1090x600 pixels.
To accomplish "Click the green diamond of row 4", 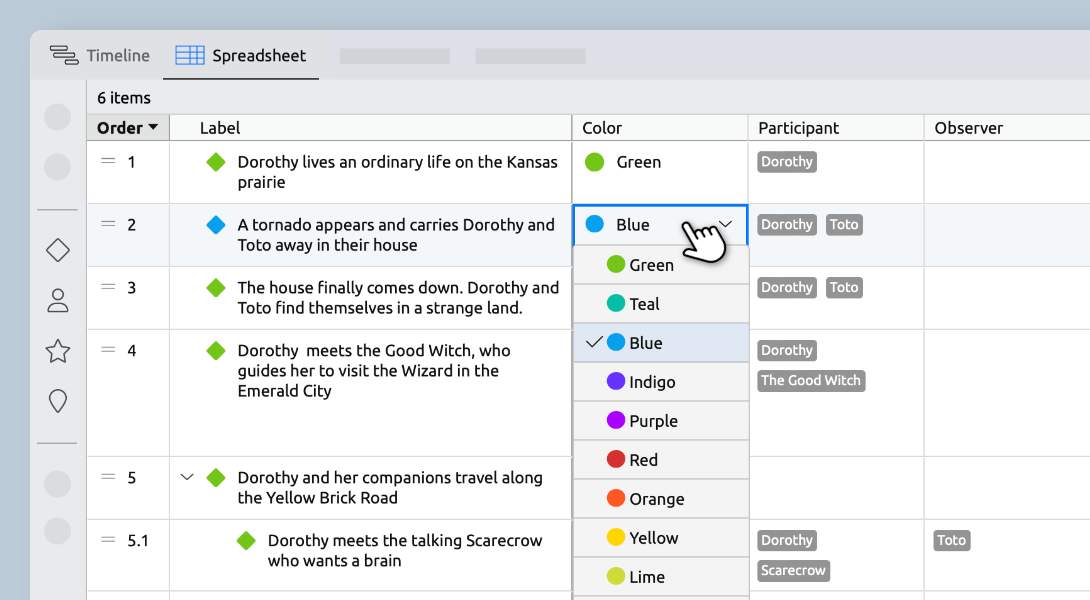I will 216,350.
